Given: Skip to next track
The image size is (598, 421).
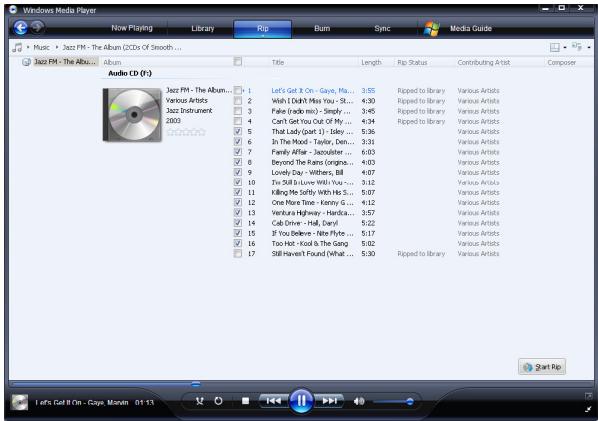Looking at the screenshot, I should tap(330, 401).
